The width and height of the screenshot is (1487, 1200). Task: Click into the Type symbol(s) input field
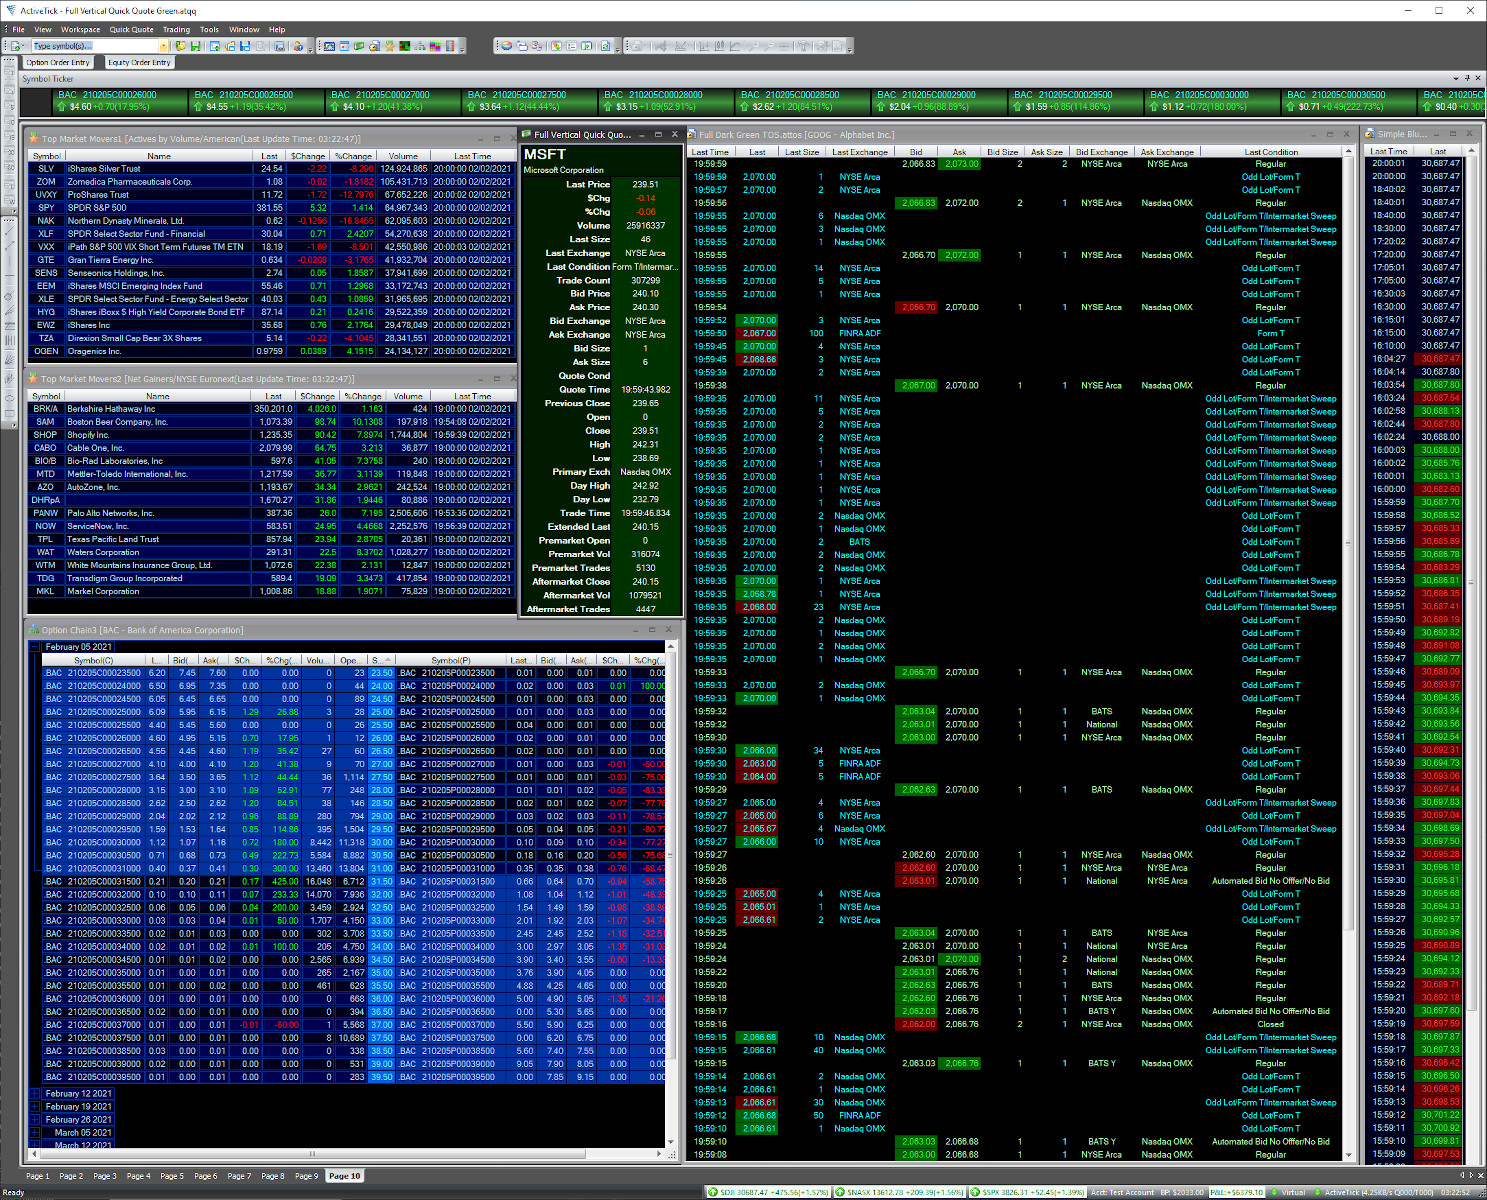[x=94, y=46]
